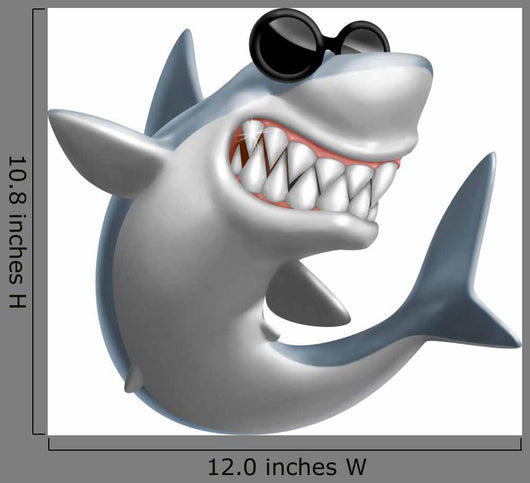The image size is (530, 483).
Task: Select the "12.0 inches W" width label
Action: 287,467
